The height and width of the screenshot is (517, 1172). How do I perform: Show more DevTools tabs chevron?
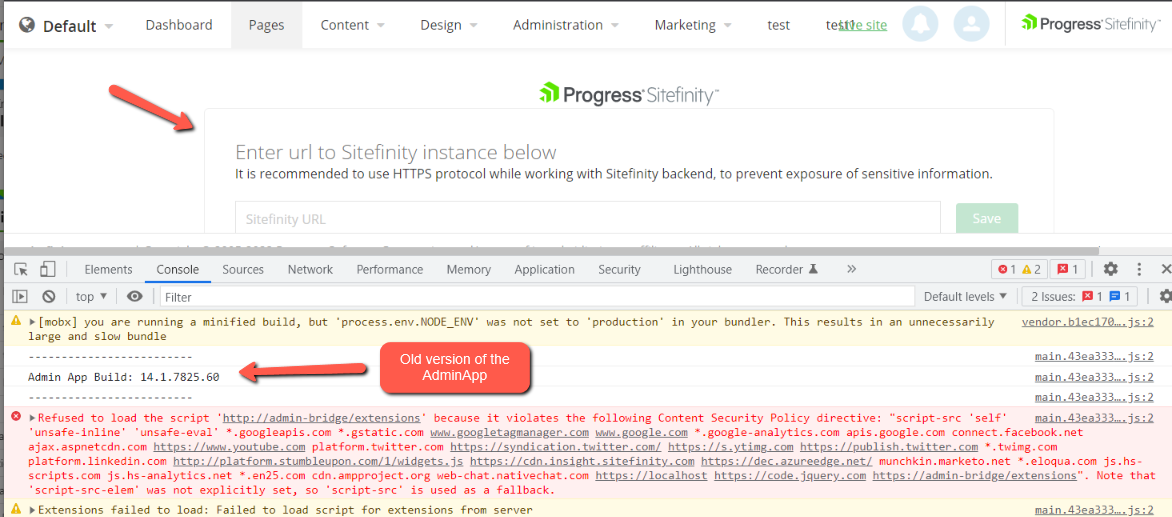point(851,269)
